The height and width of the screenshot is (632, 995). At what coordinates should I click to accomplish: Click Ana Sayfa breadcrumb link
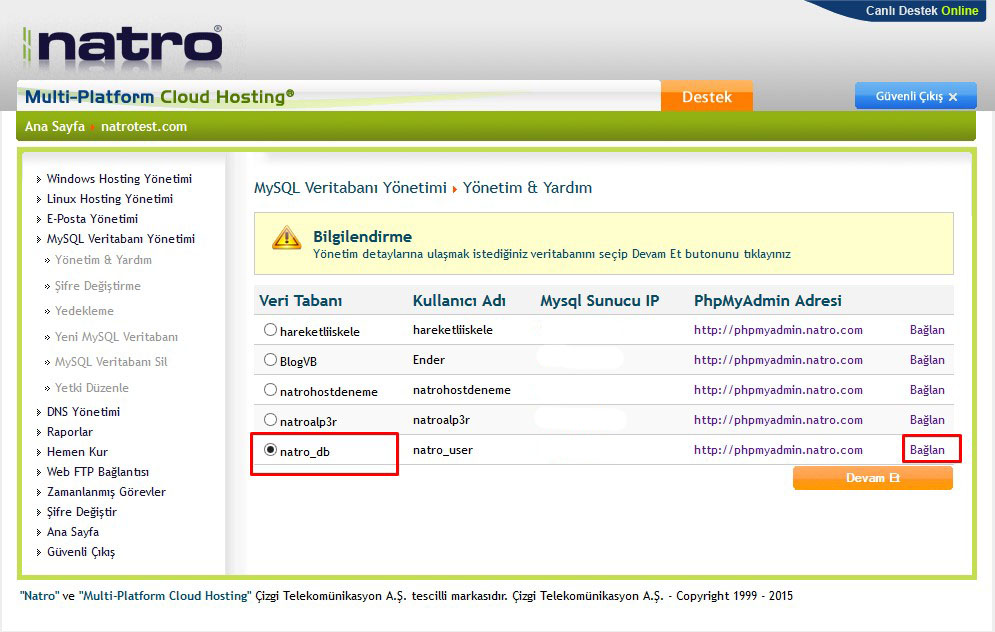[55, 126]
